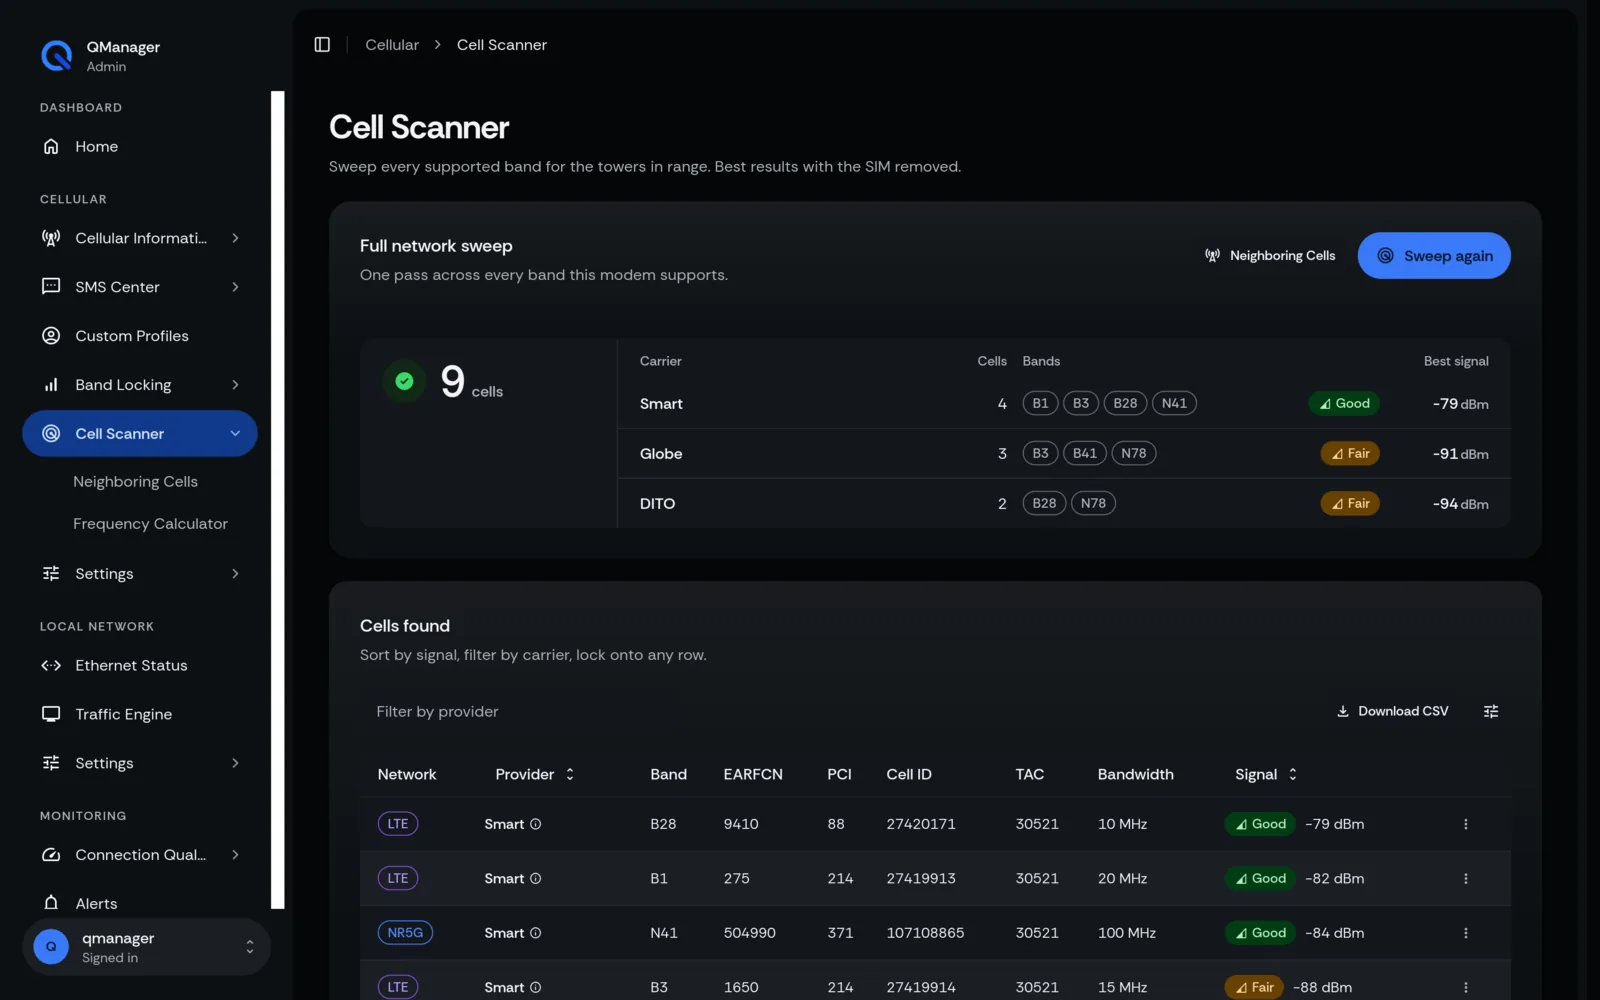Click Download CSV button
Viewport: 1600px width, 1000px height.
(x=1392, y=712)
